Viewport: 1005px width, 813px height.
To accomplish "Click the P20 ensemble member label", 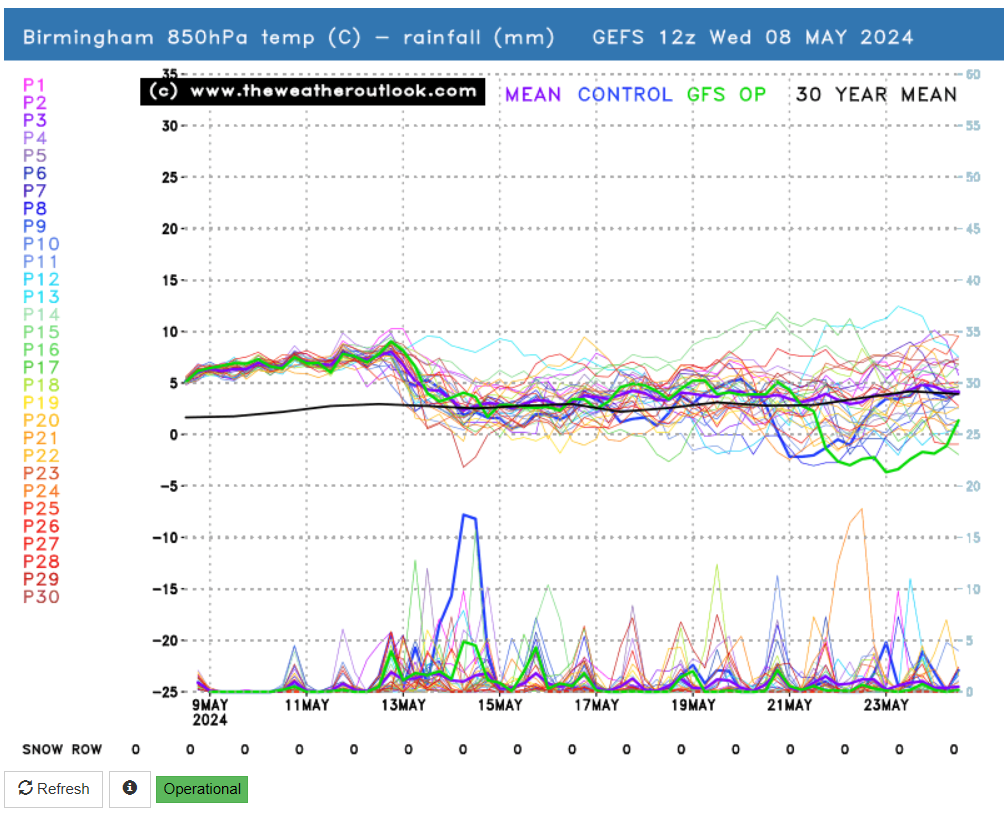I will tap(41, 420).
